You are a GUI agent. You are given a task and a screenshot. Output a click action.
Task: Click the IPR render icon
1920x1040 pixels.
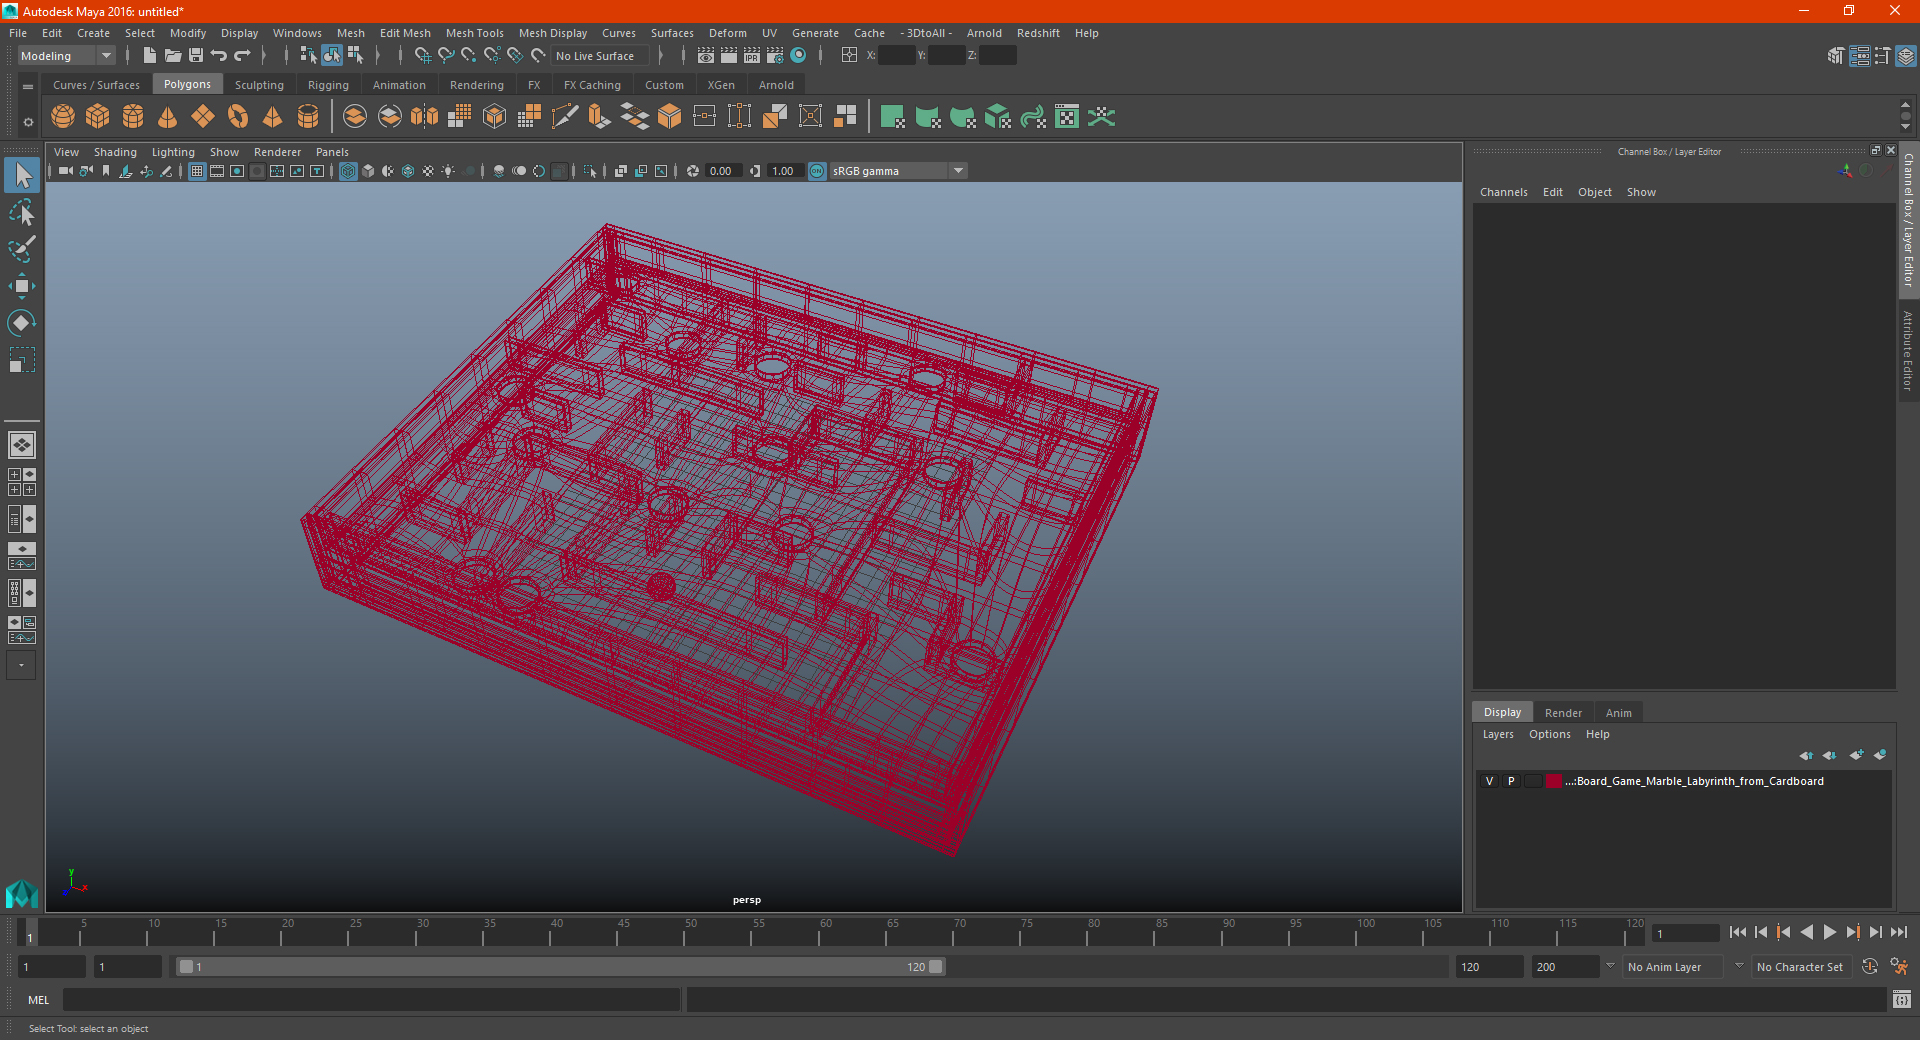tap(752, 56)
